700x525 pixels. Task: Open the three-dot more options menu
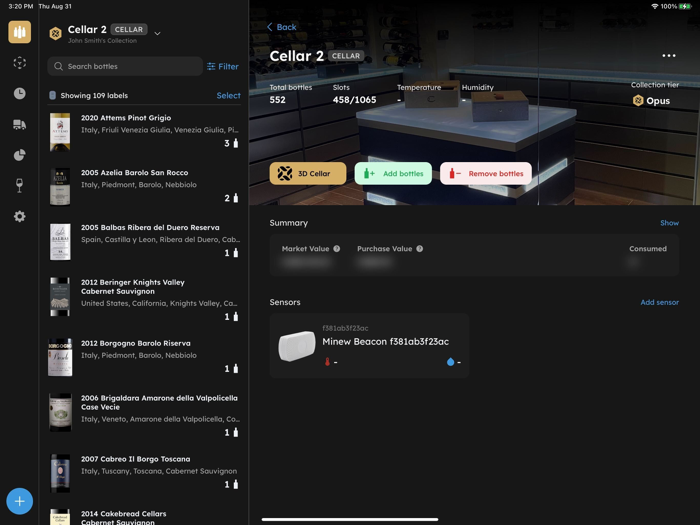[668, 56]
